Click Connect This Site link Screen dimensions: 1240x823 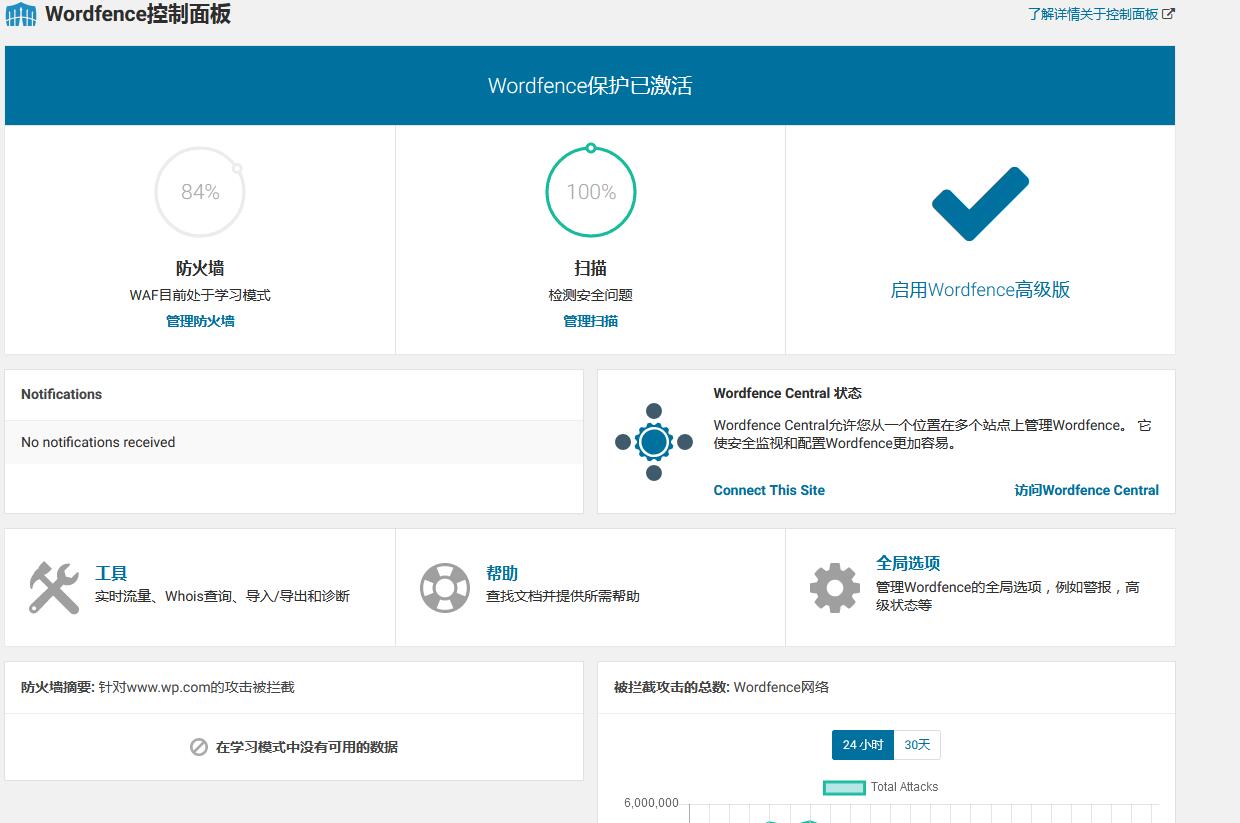(x=769, y=490)
